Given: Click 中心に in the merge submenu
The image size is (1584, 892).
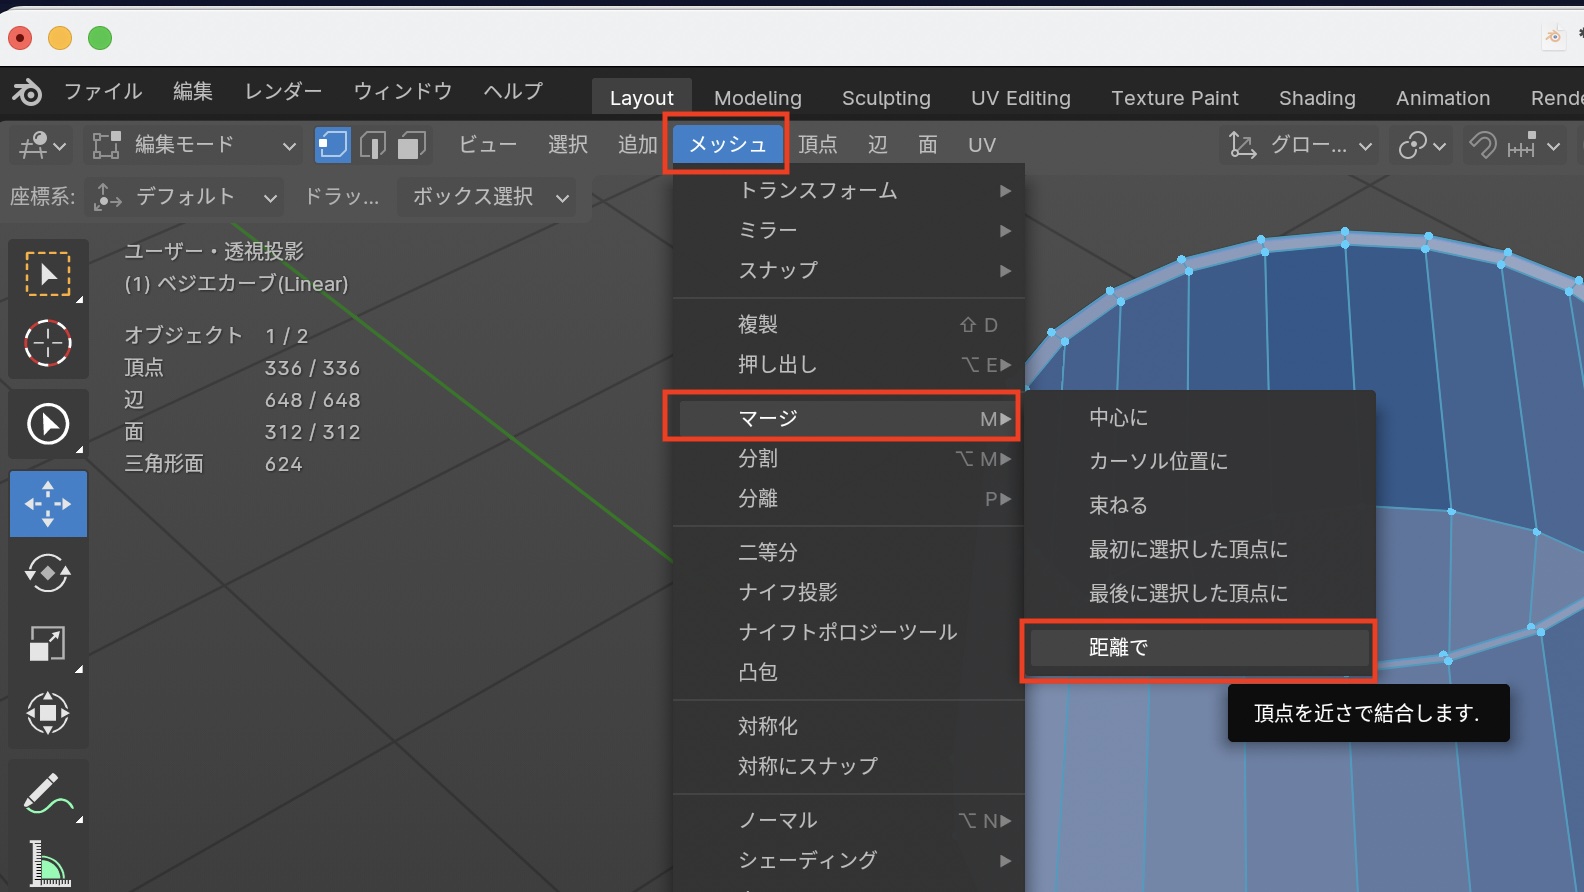Looking at the screenshot, I should click(x=1118, y=418).
